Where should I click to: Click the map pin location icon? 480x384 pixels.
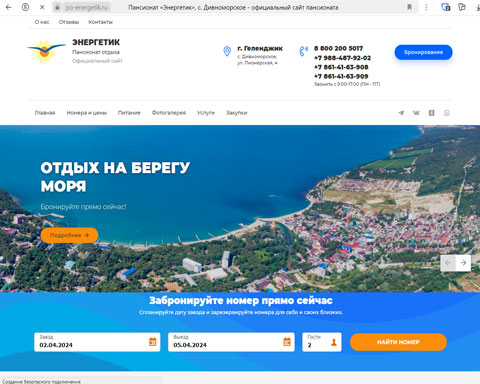[227, 51]
